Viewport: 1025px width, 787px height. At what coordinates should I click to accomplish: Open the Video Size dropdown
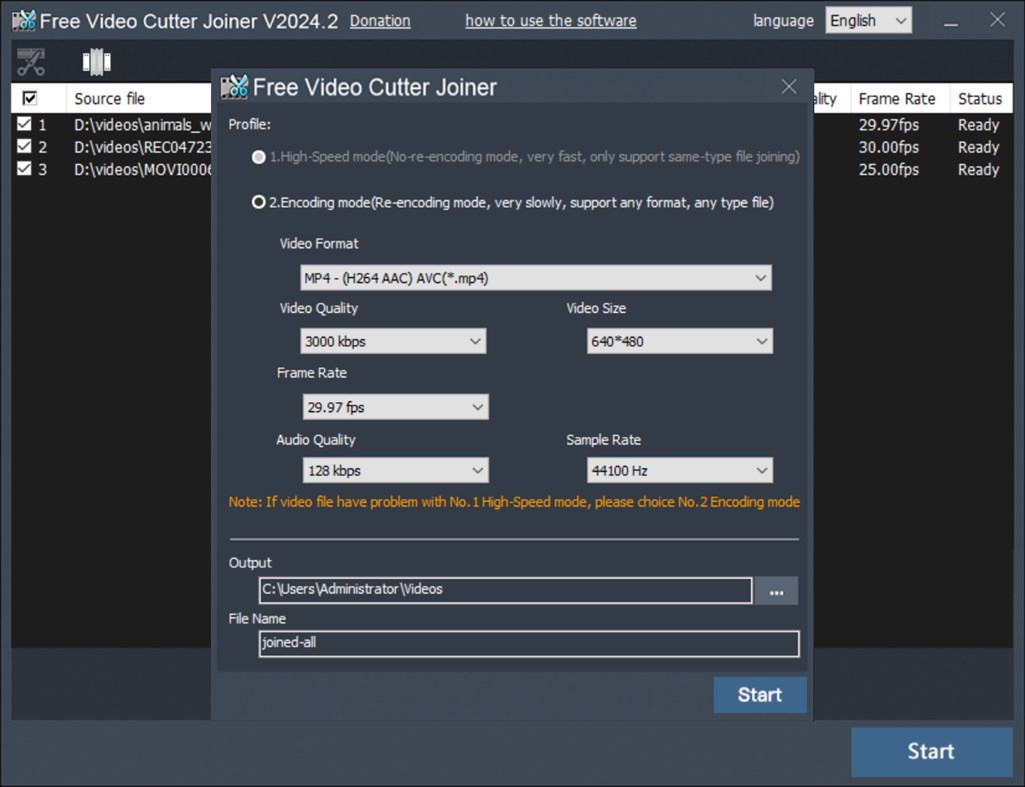tap(679, 341)
